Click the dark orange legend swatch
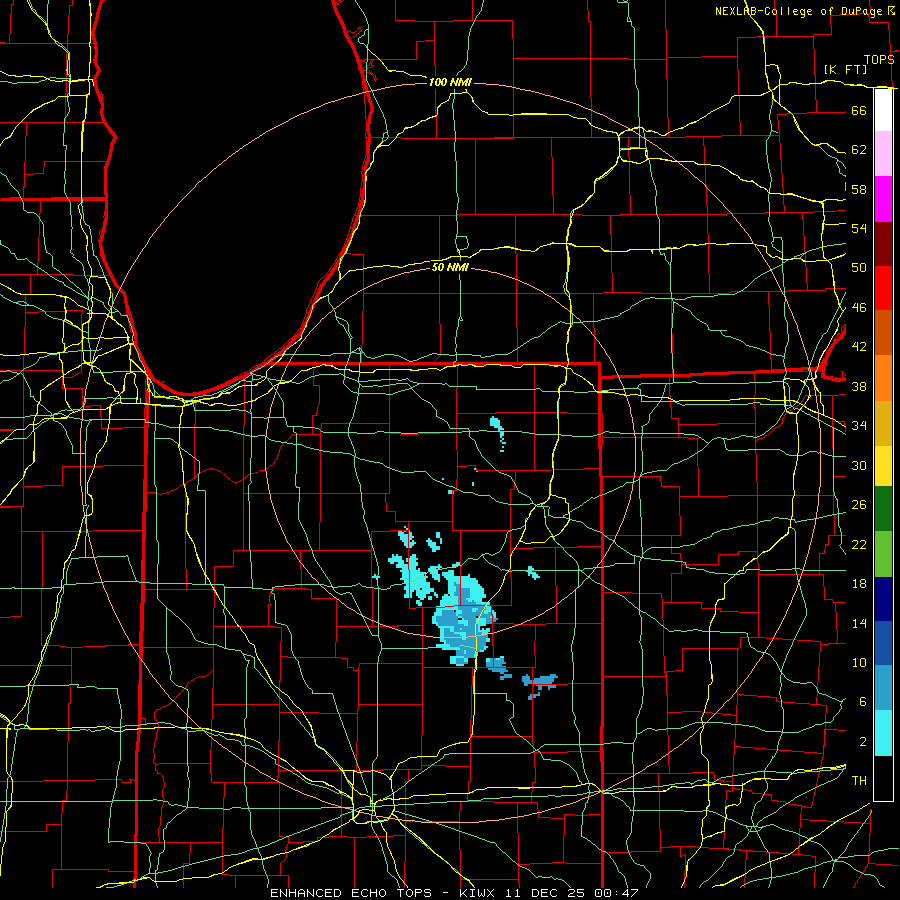This screenshot has height=900, width=900. coord(883,333)
